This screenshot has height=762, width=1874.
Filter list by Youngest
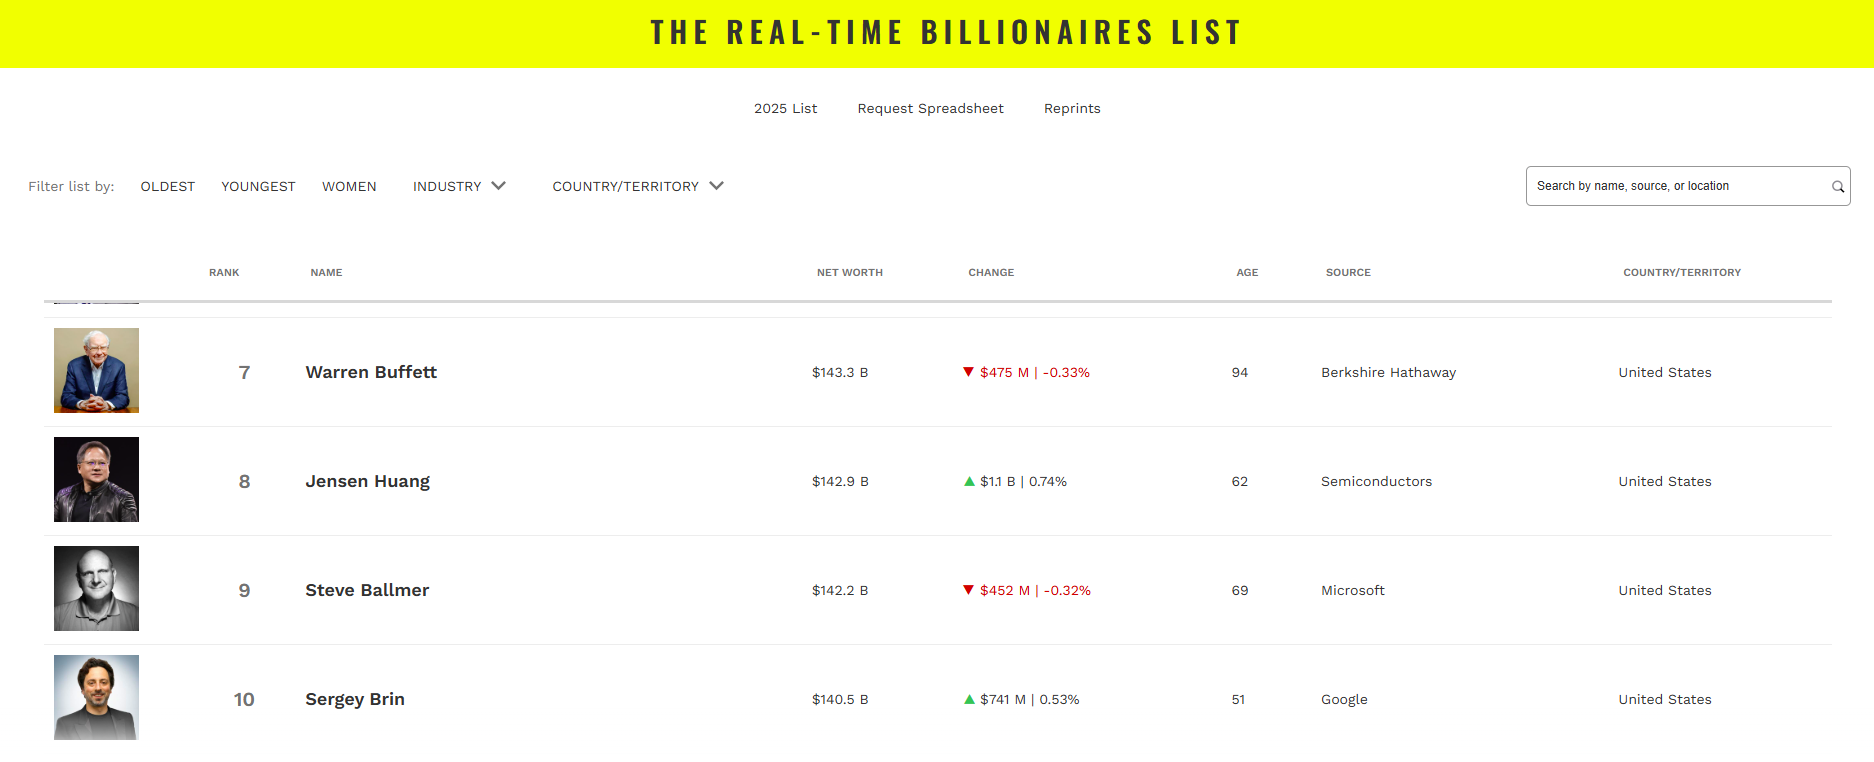pyautogui.click(x=258, y=187)
